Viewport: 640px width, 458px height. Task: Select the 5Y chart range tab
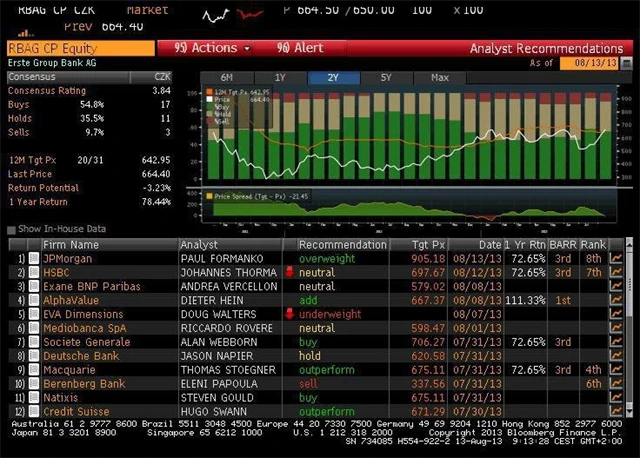tap(385, 78)
